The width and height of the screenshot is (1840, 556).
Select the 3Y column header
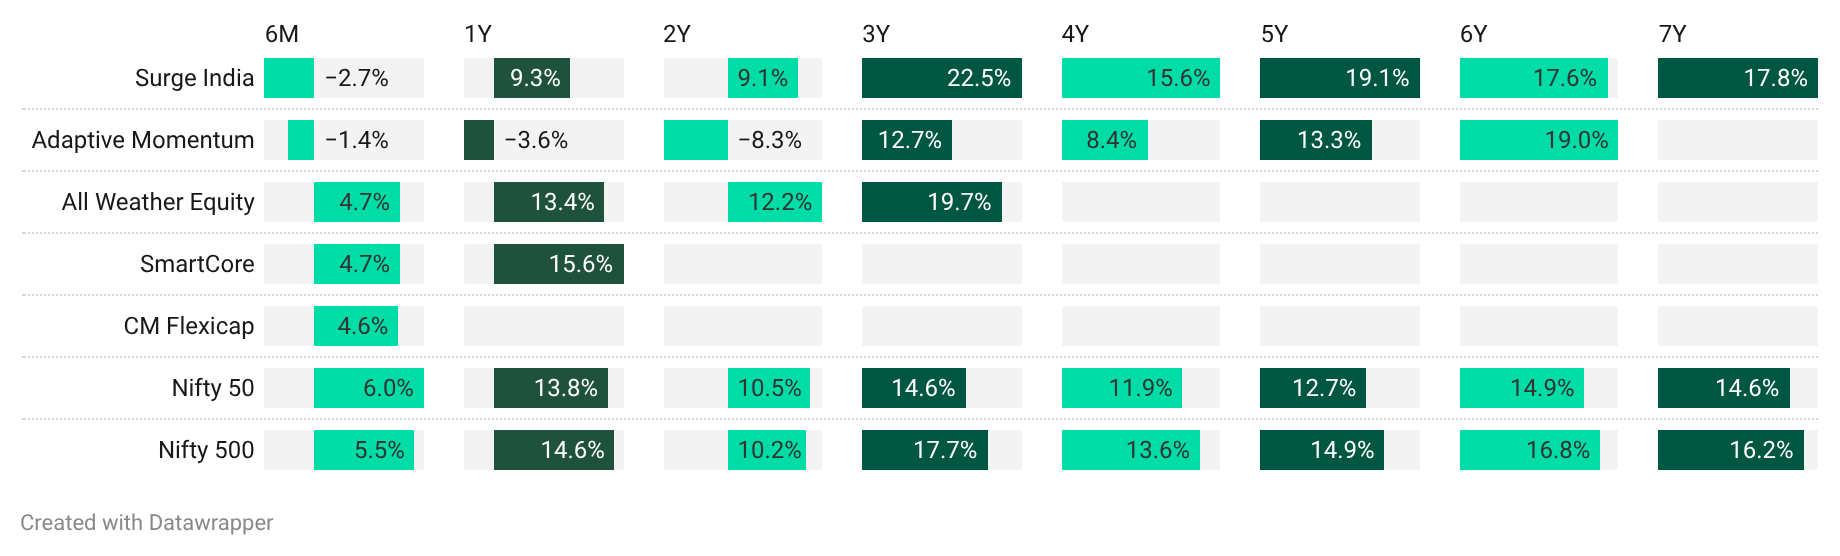[876, 34]
